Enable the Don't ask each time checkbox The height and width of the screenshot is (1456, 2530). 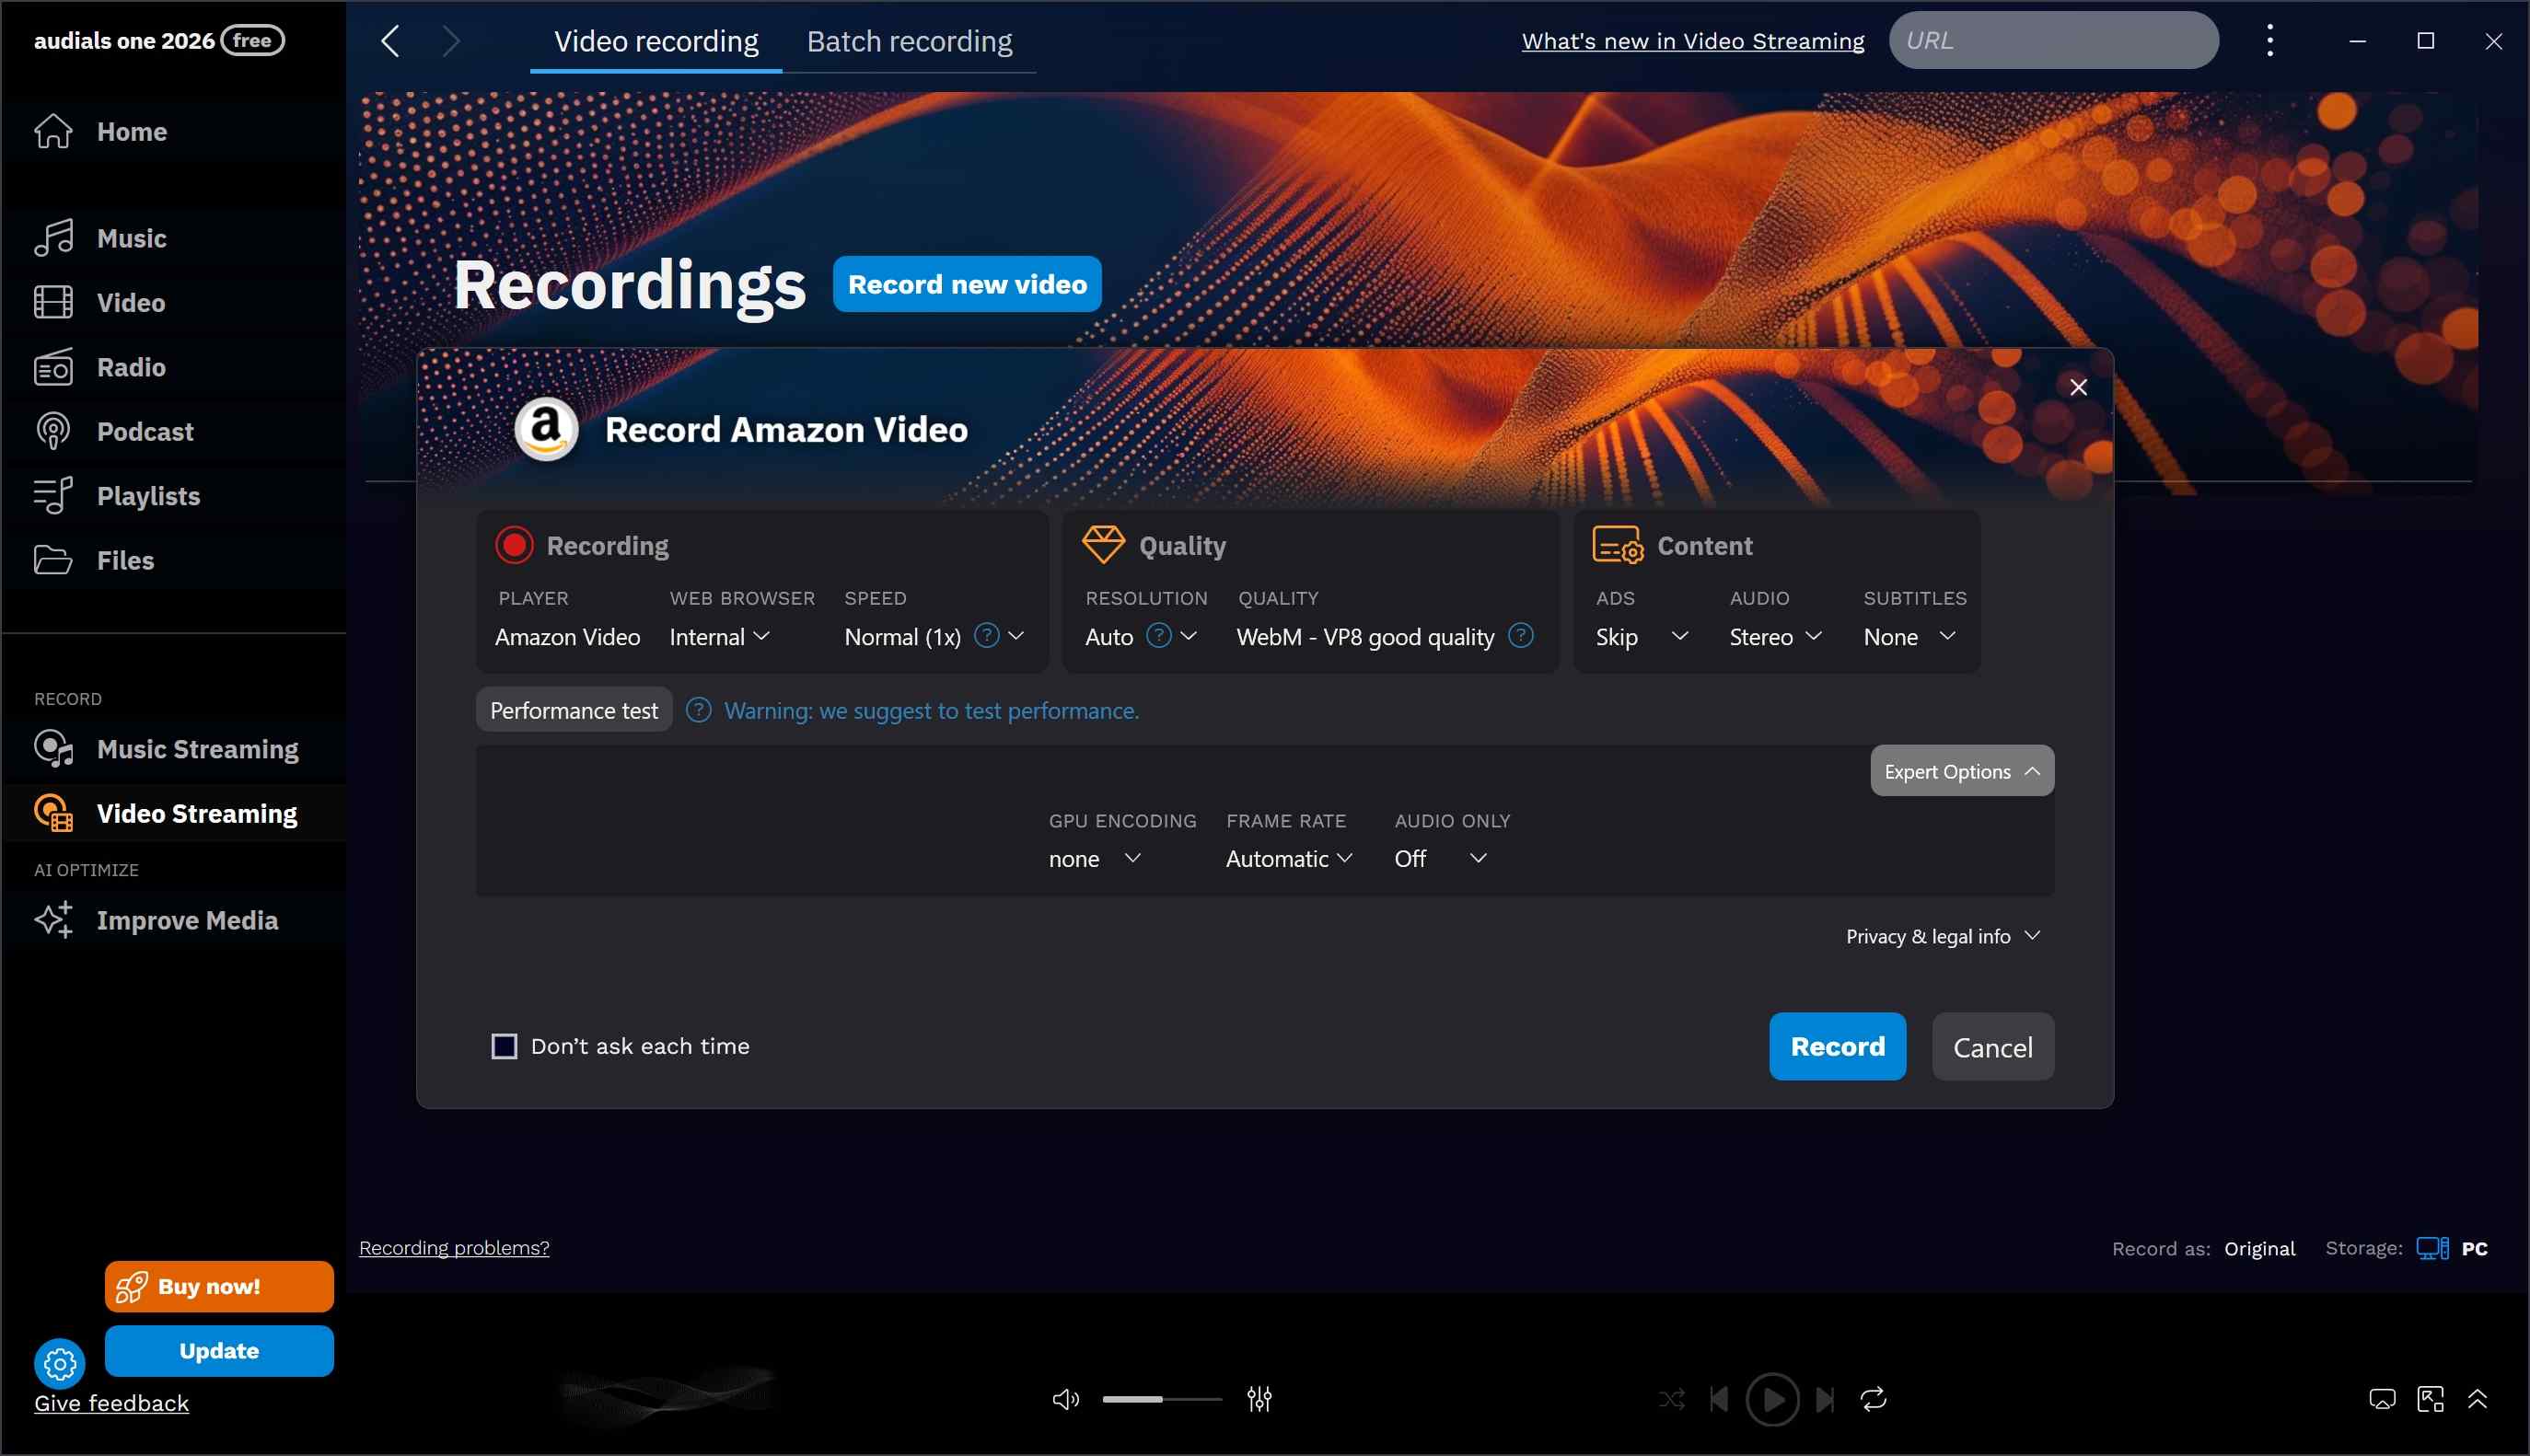(504, 1045)
